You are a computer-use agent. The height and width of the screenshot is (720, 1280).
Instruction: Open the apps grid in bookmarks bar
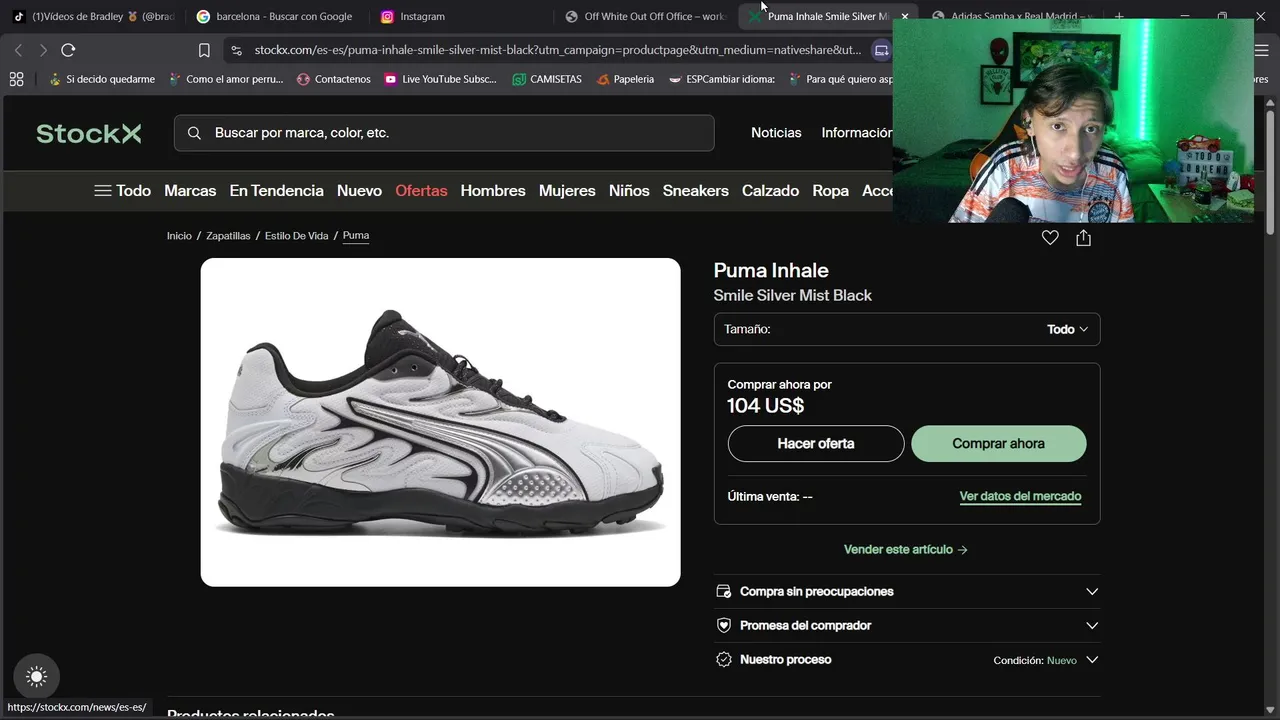point(16,79)
